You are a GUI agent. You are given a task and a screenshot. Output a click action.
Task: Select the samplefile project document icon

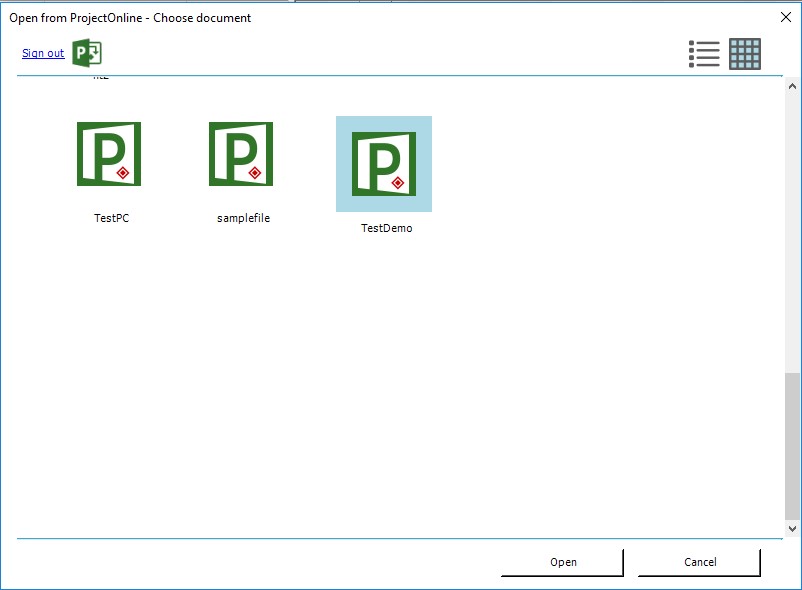(x=239, y=154)
